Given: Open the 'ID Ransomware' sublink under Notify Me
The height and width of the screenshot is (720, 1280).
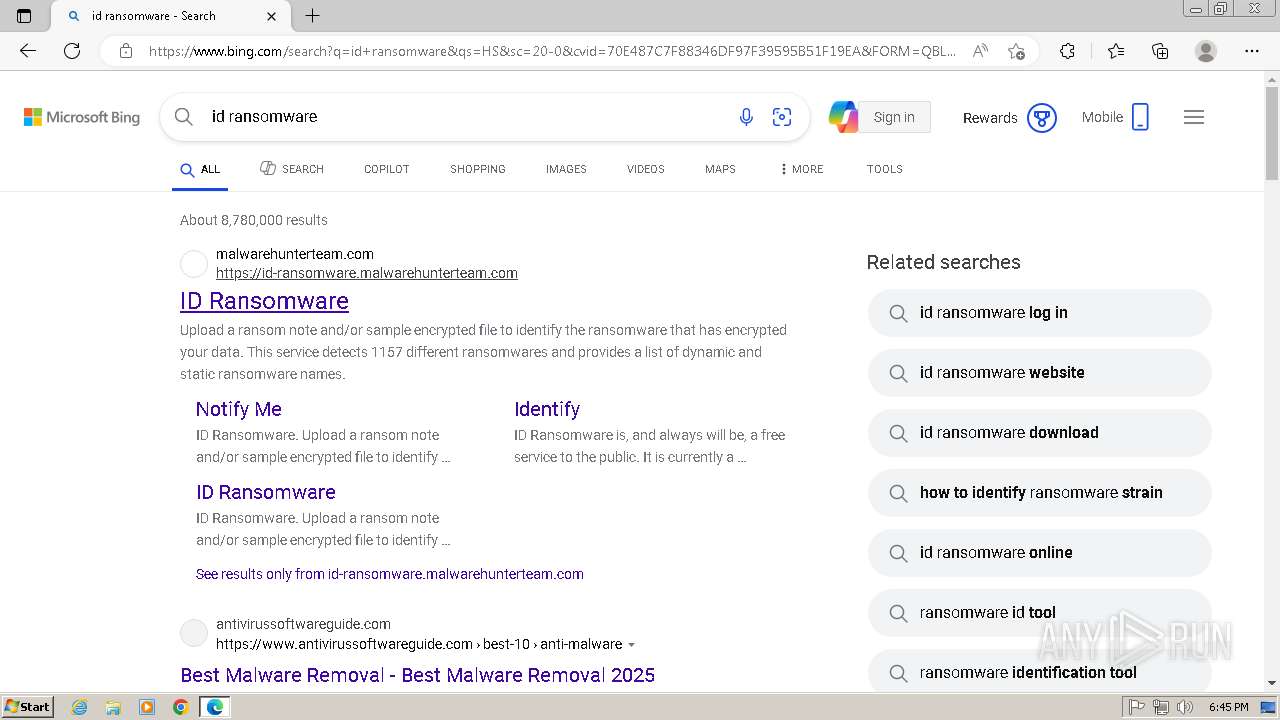Looking at the screenshot, I should pyautogui.click(x=266, y=492).
